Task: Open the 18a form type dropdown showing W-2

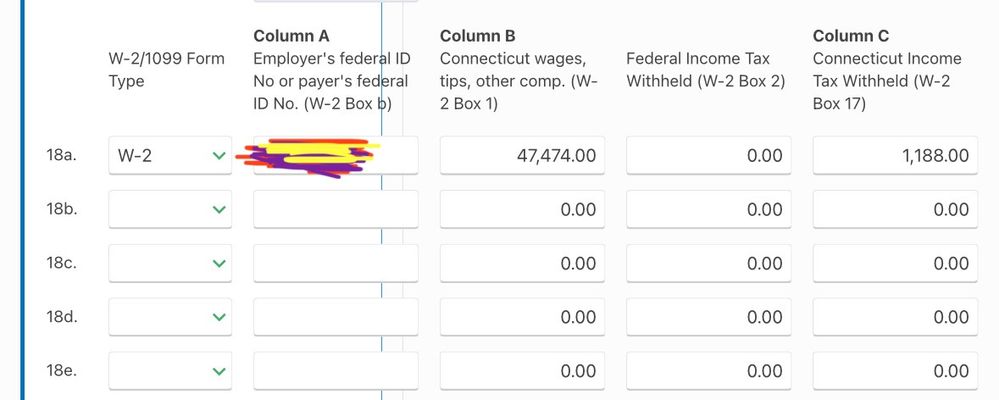Action: tap(170, 156)
